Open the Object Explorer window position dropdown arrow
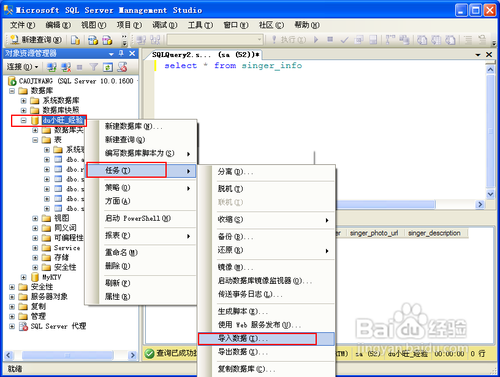Screen dimensions: 500x377 pyautogui.click(x=111, y=54)
